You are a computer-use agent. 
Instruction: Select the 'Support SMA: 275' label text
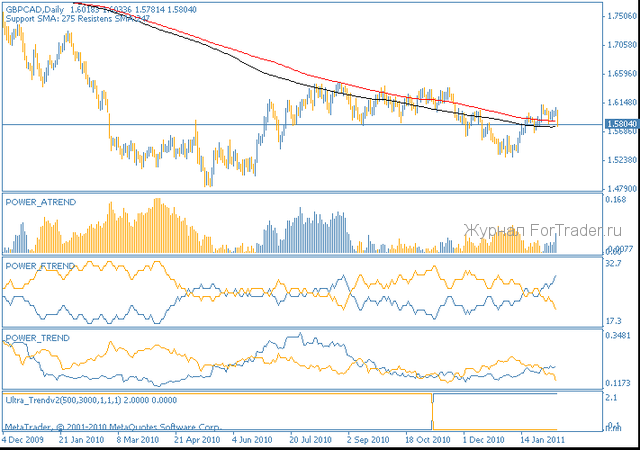[40, 19]
